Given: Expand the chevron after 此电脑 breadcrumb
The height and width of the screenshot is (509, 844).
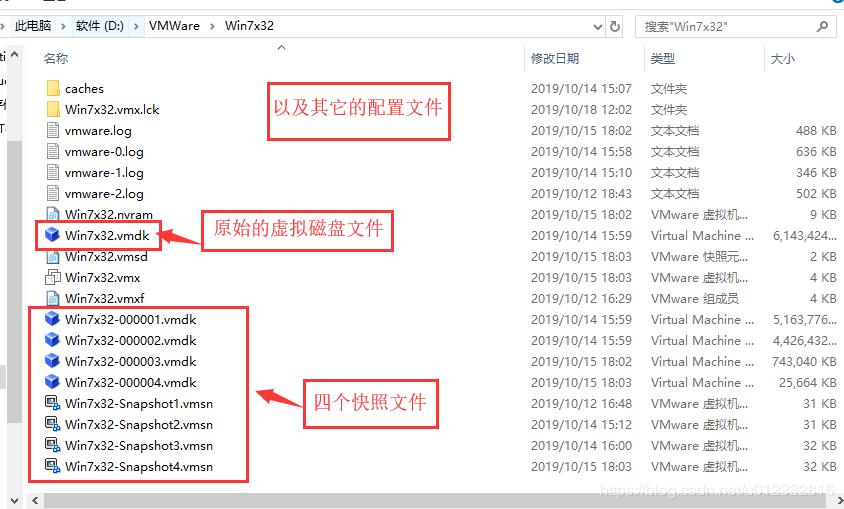Looking at the screenshot, I should pyautogui.click(x=63, y=26).
